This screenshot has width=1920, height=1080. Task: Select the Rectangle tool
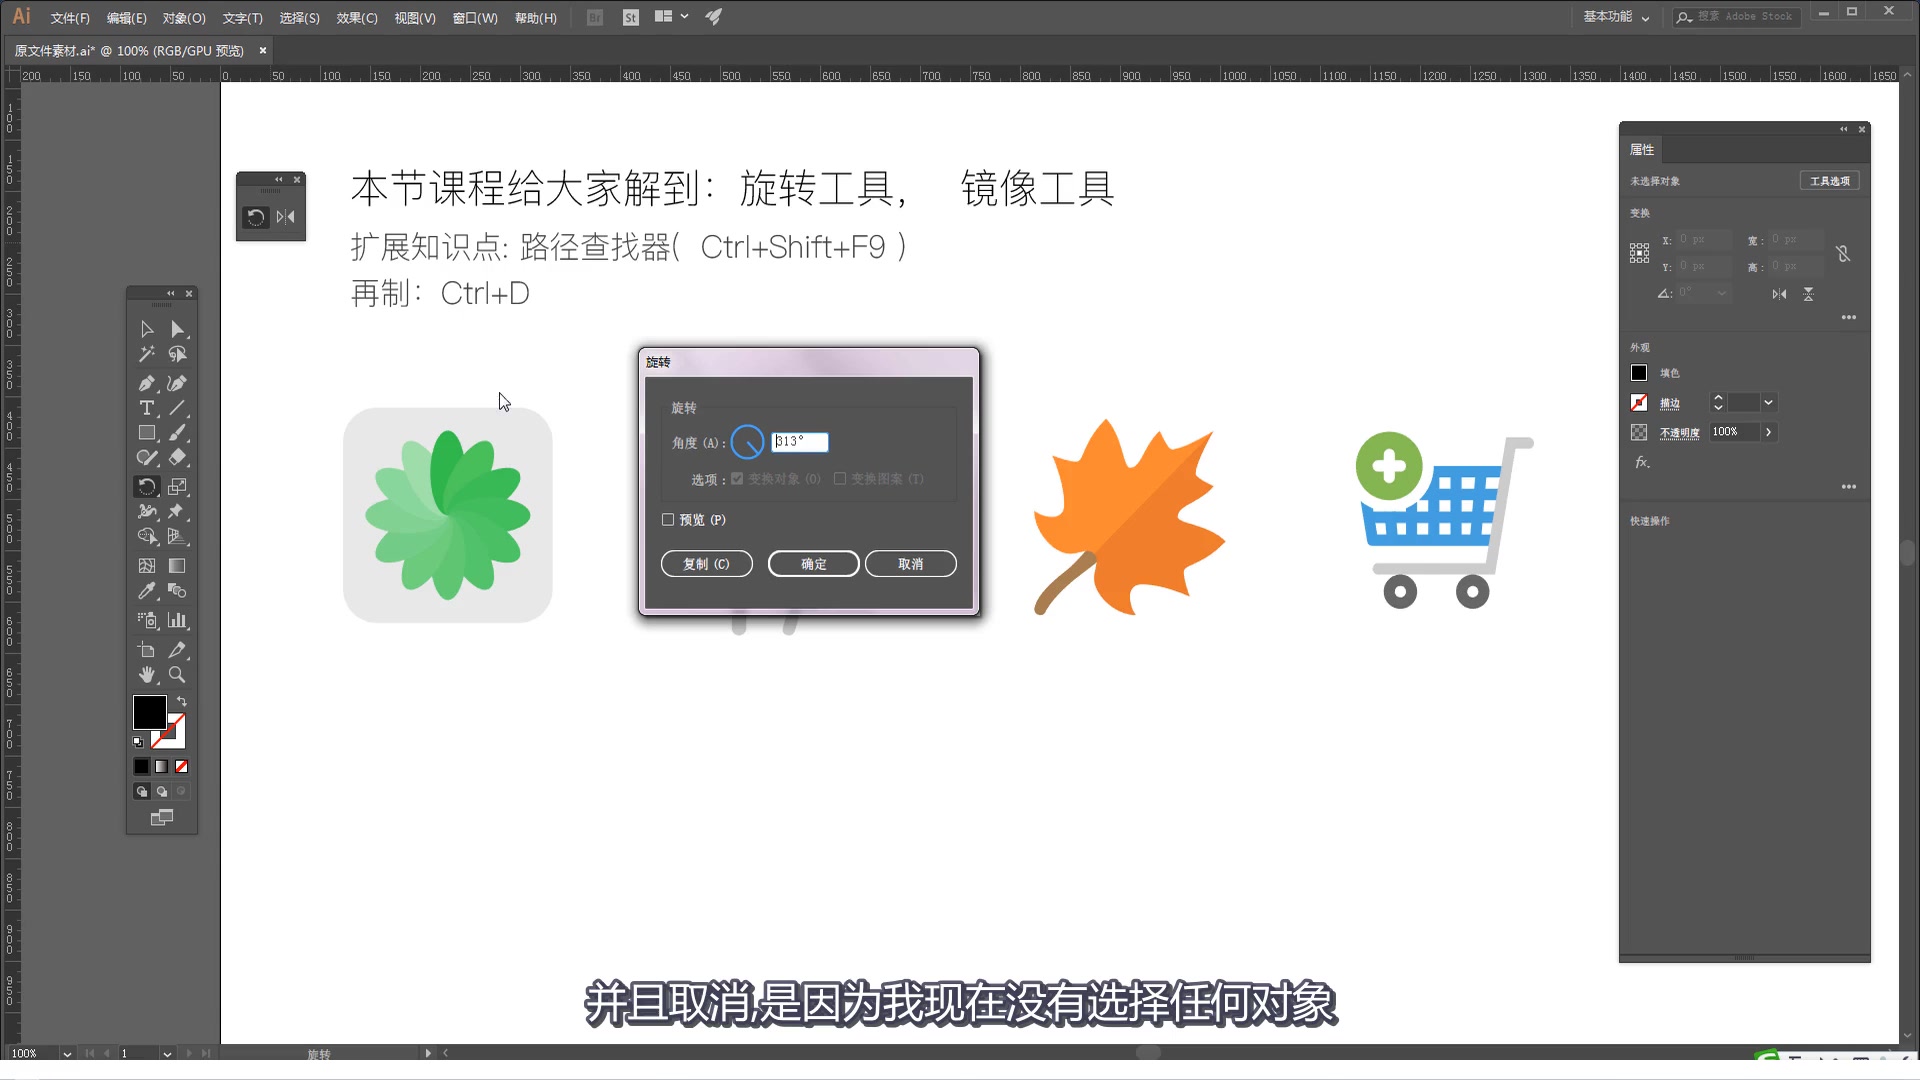pos(147,433)
